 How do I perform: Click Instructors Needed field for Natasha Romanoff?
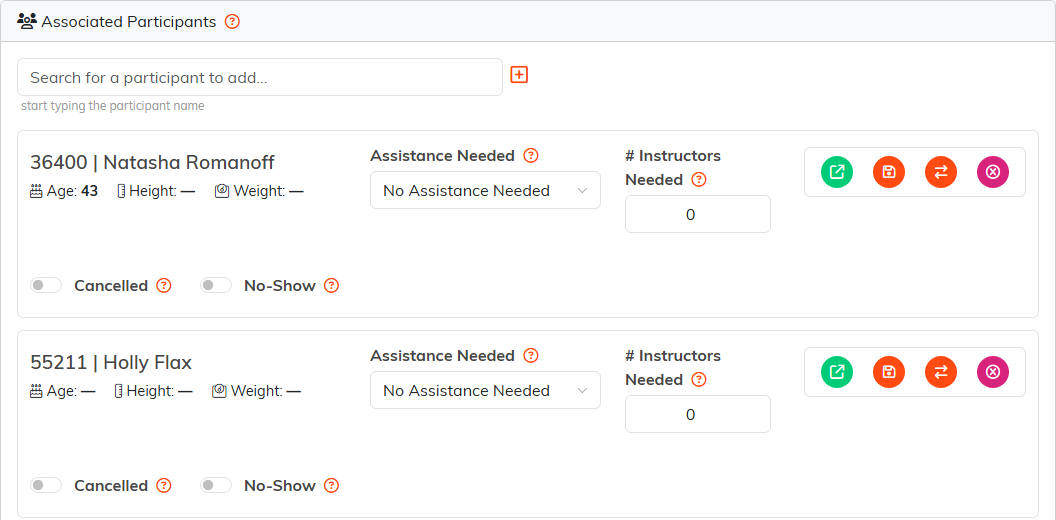(x=698, y=214)
